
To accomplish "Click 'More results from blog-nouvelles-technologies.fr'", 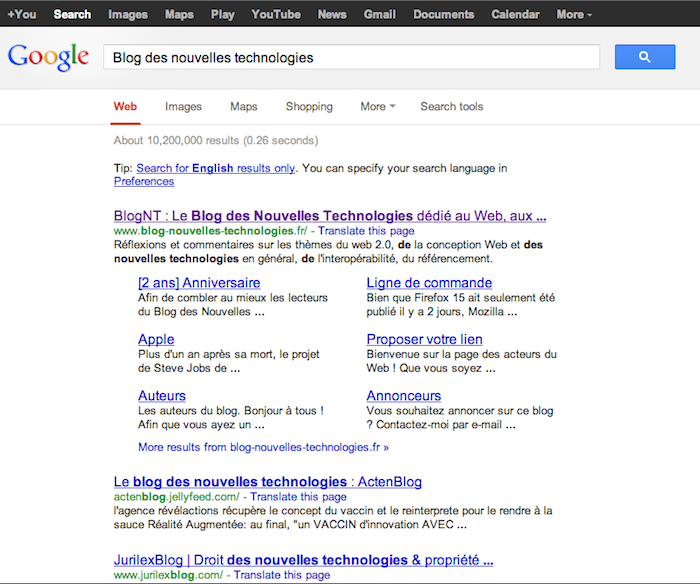I will coord(263,447).
